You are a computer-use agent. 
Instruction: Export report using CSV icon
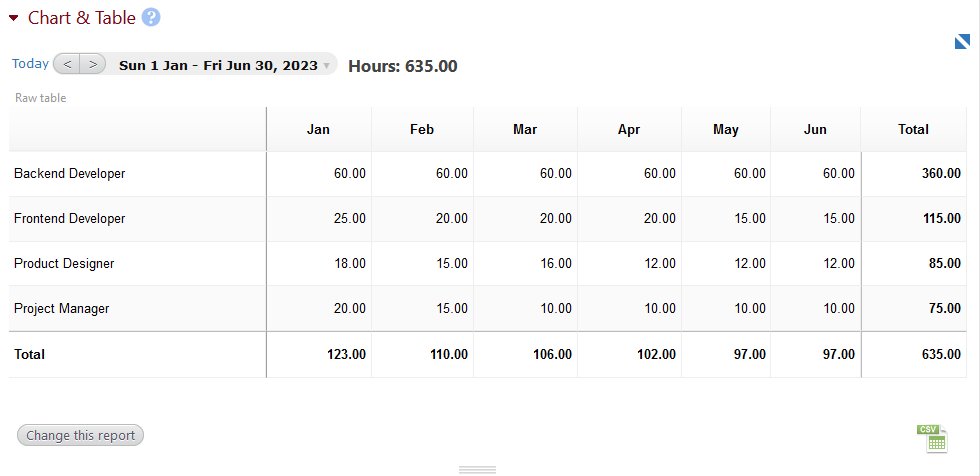coord(931,438)
